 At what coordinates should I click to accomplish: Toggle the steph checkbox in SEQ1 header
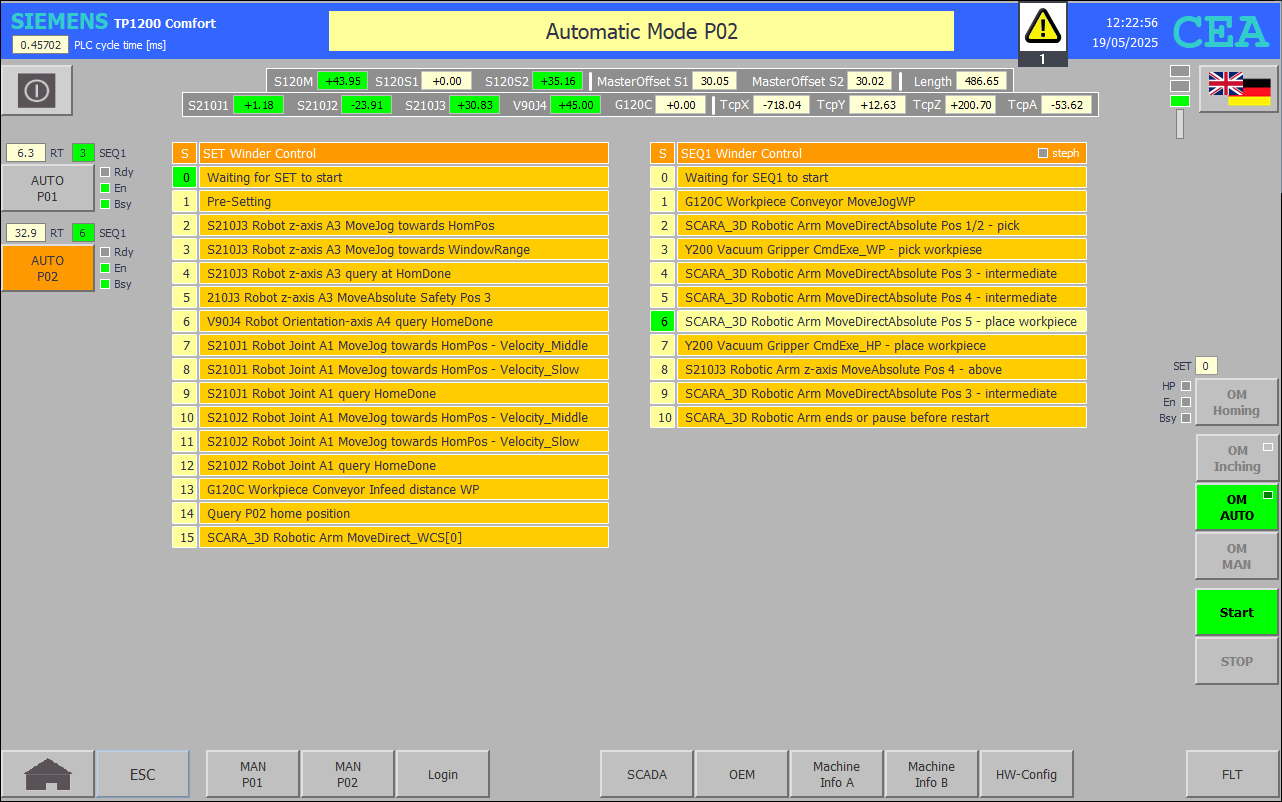coord(1043,153)
